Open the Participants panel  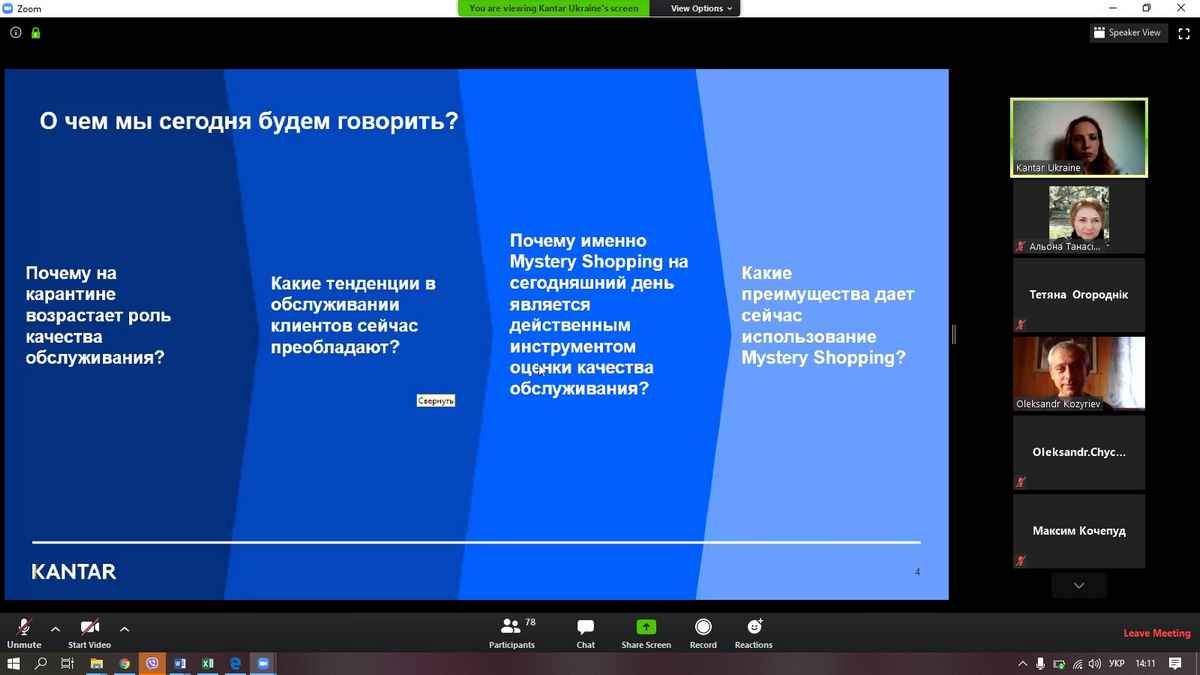[x=512, y=632]
